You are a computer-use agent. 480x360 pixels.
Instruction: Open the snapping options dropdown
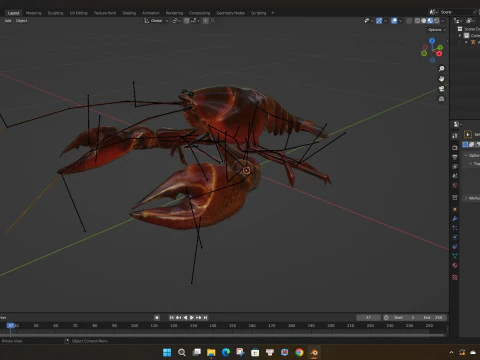195,21
